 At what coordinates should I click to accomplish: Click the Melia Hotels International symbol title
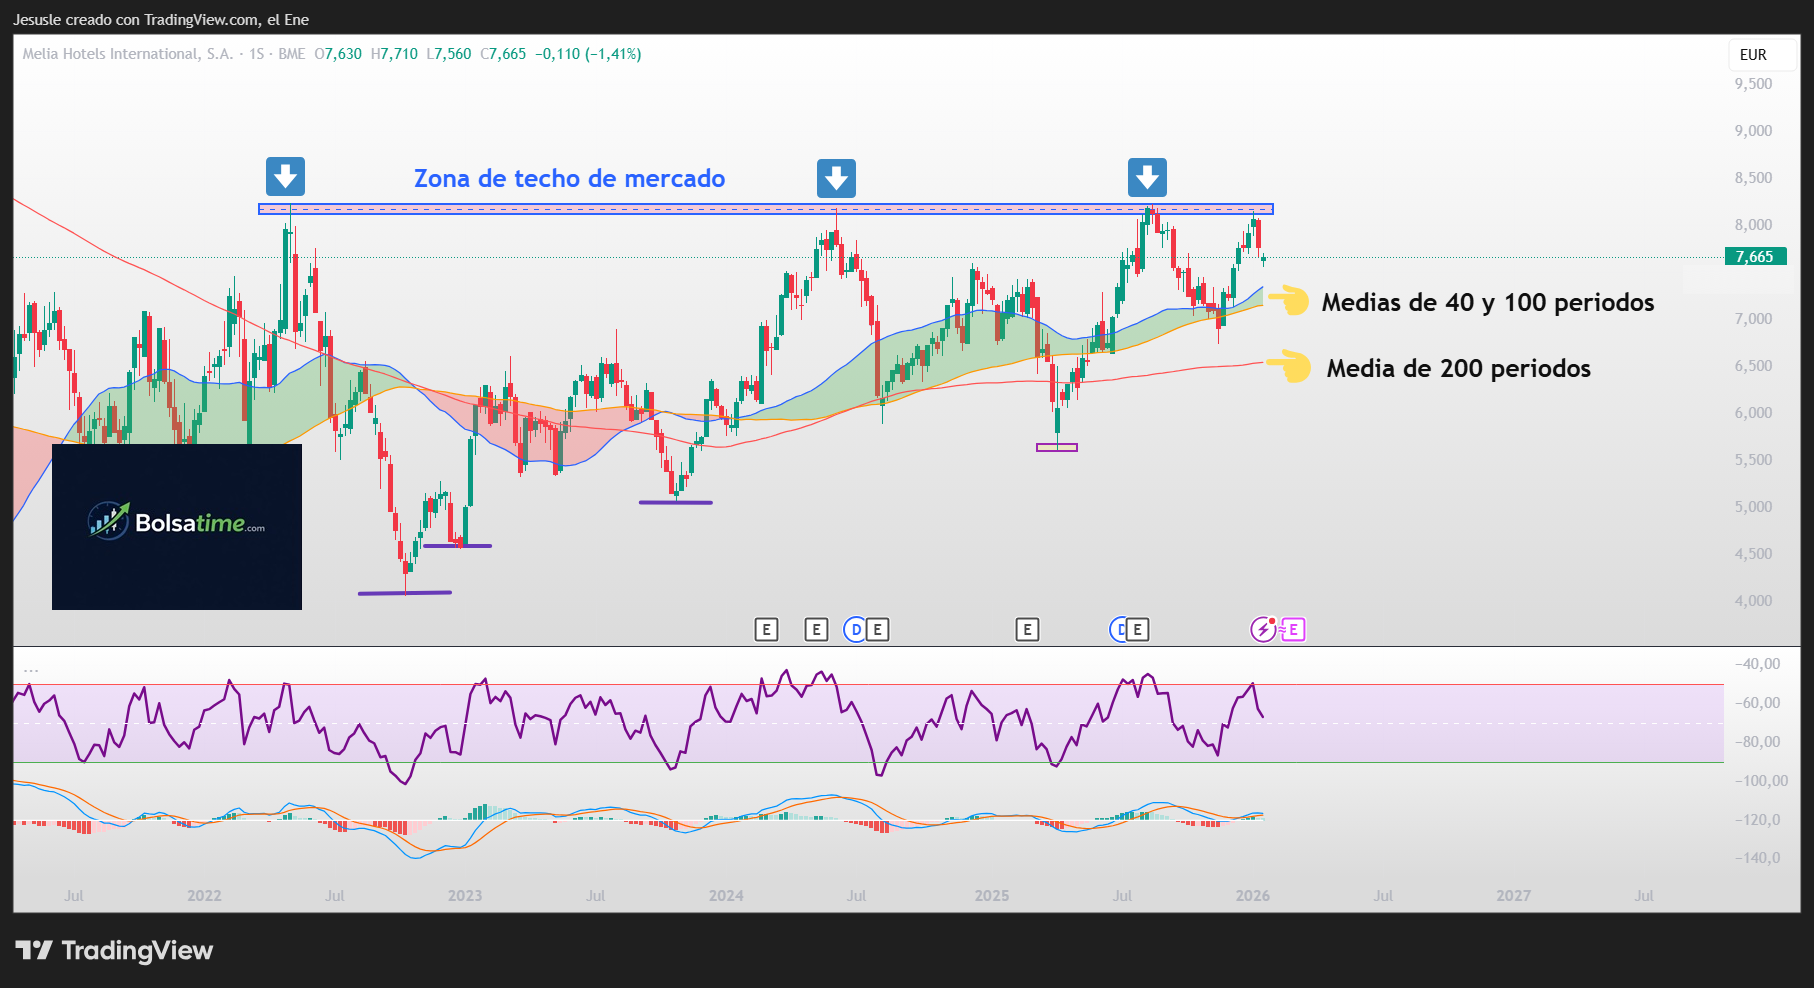pyautogui.click(x=127, y=54)
